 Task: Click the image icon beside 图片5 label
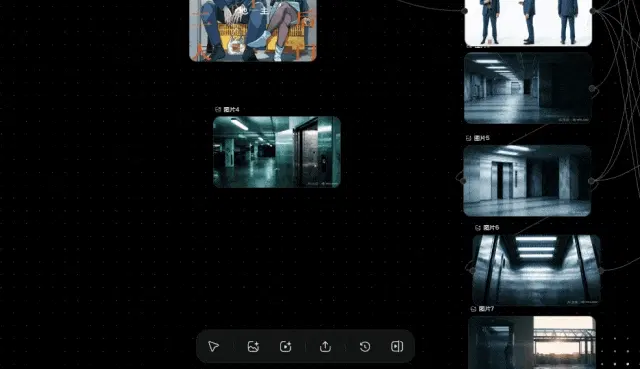coord(469,138)
